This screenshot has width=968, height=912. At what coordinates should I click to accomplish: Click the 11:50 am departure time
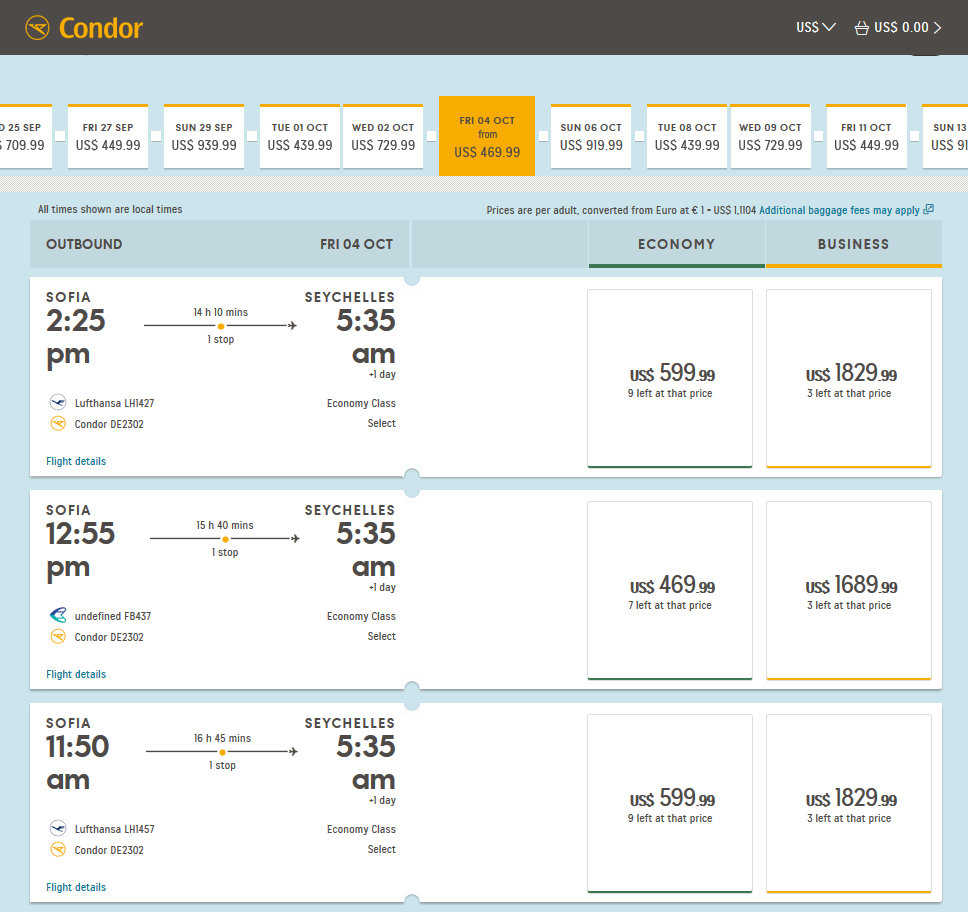78,763
